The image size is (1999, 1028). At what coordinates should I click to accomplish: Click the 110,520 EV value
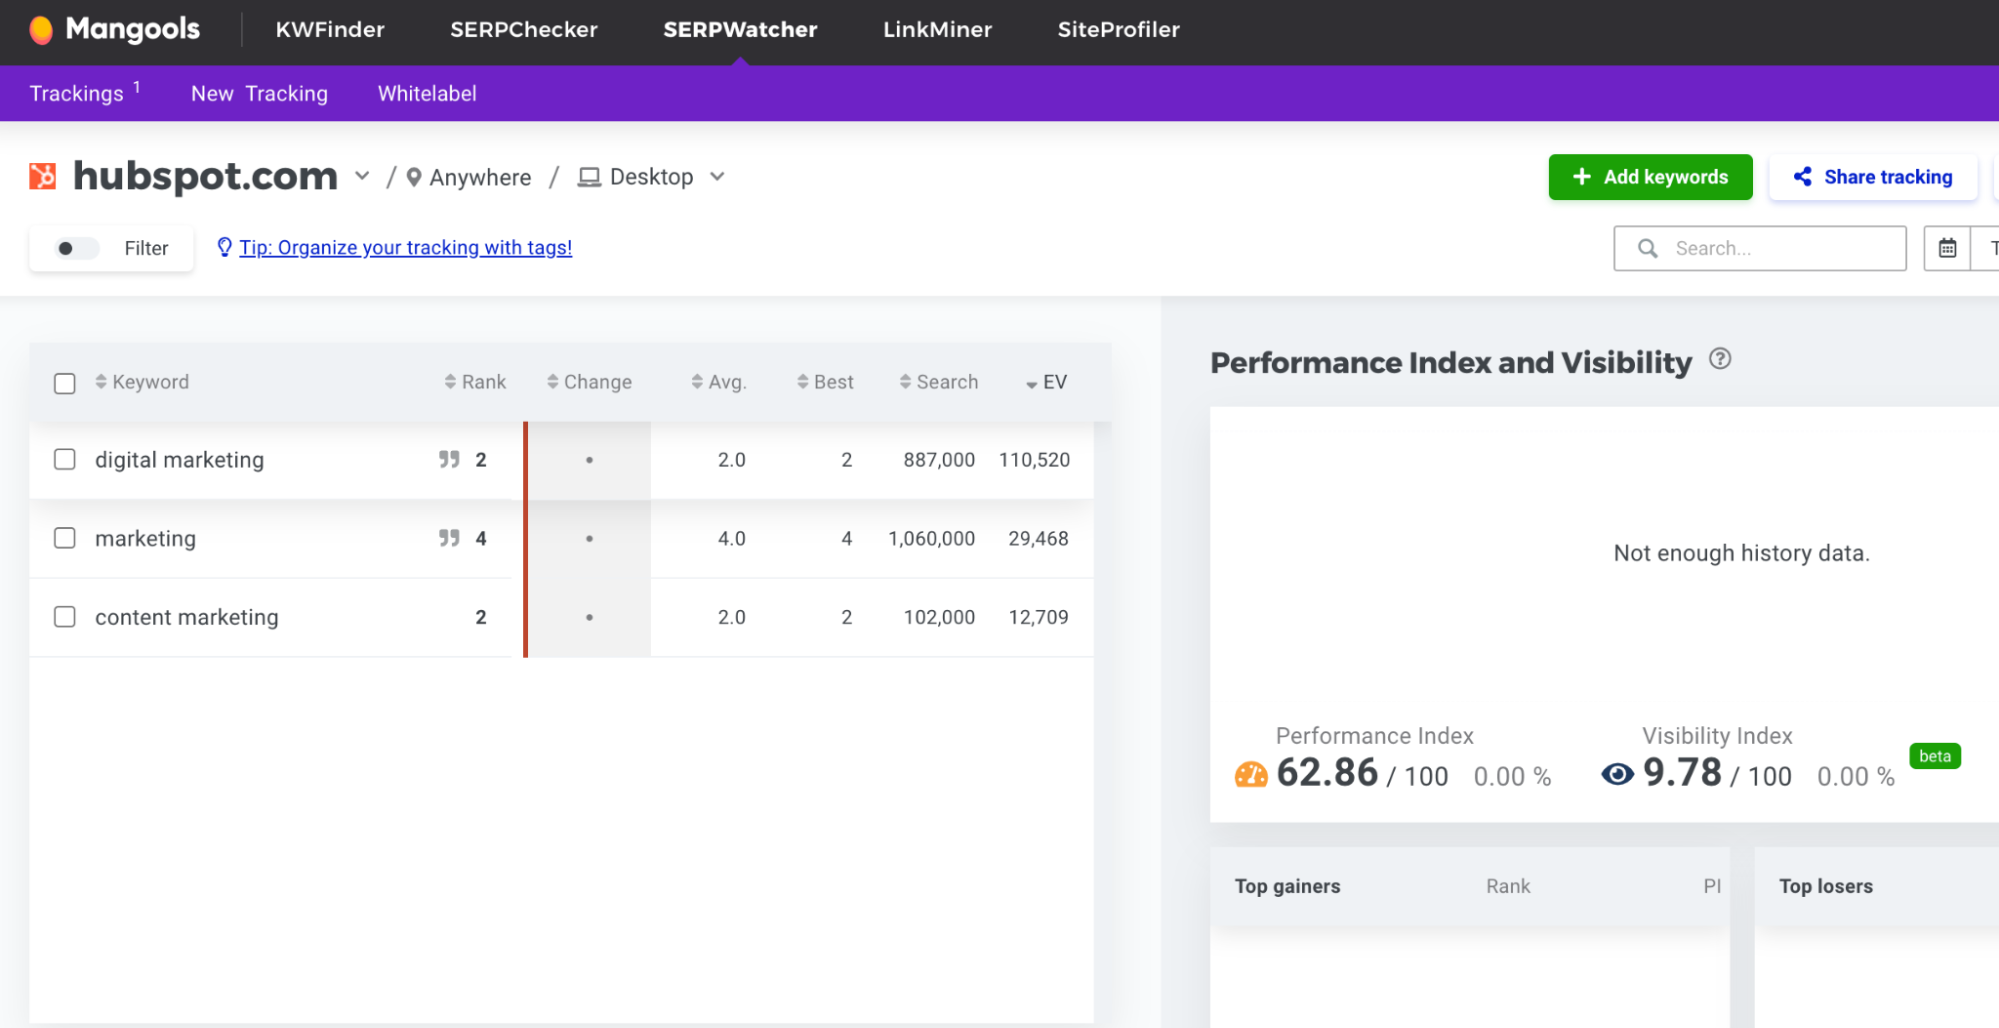pyautogui.click(x=1034, y=459)
